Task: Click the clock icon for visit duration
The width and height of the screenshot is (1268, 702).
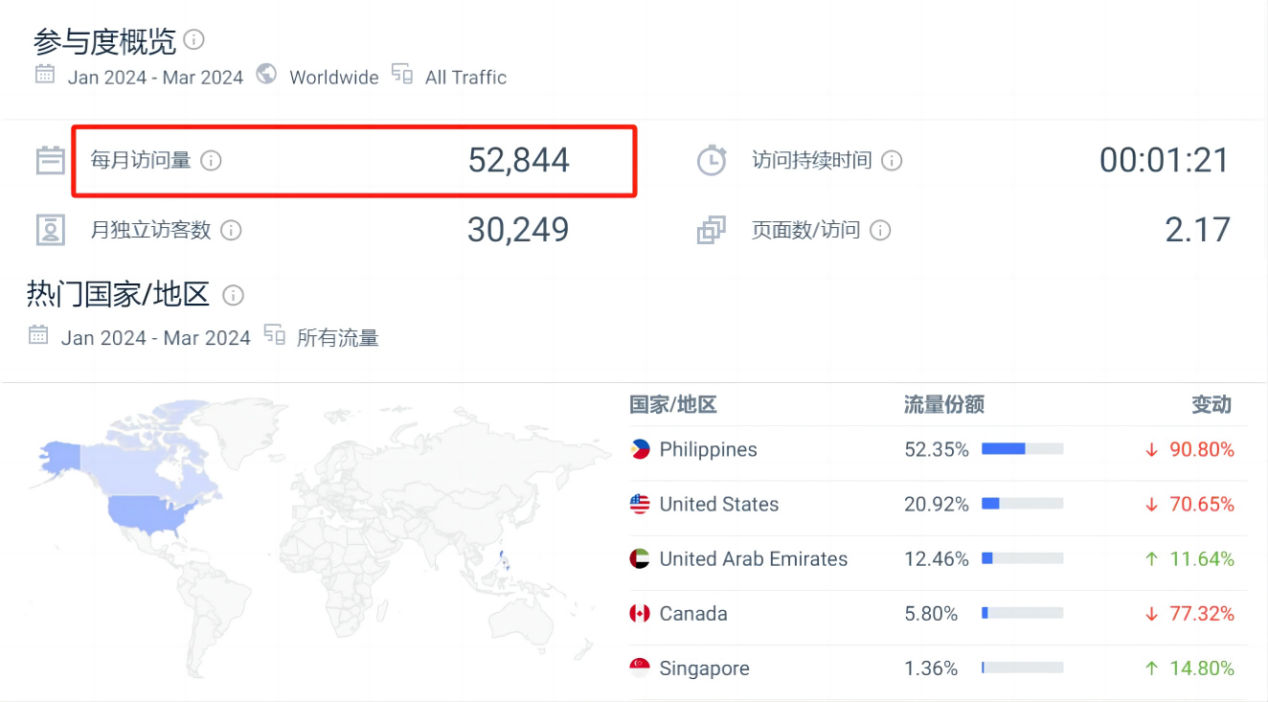Action: pos(711,160)
